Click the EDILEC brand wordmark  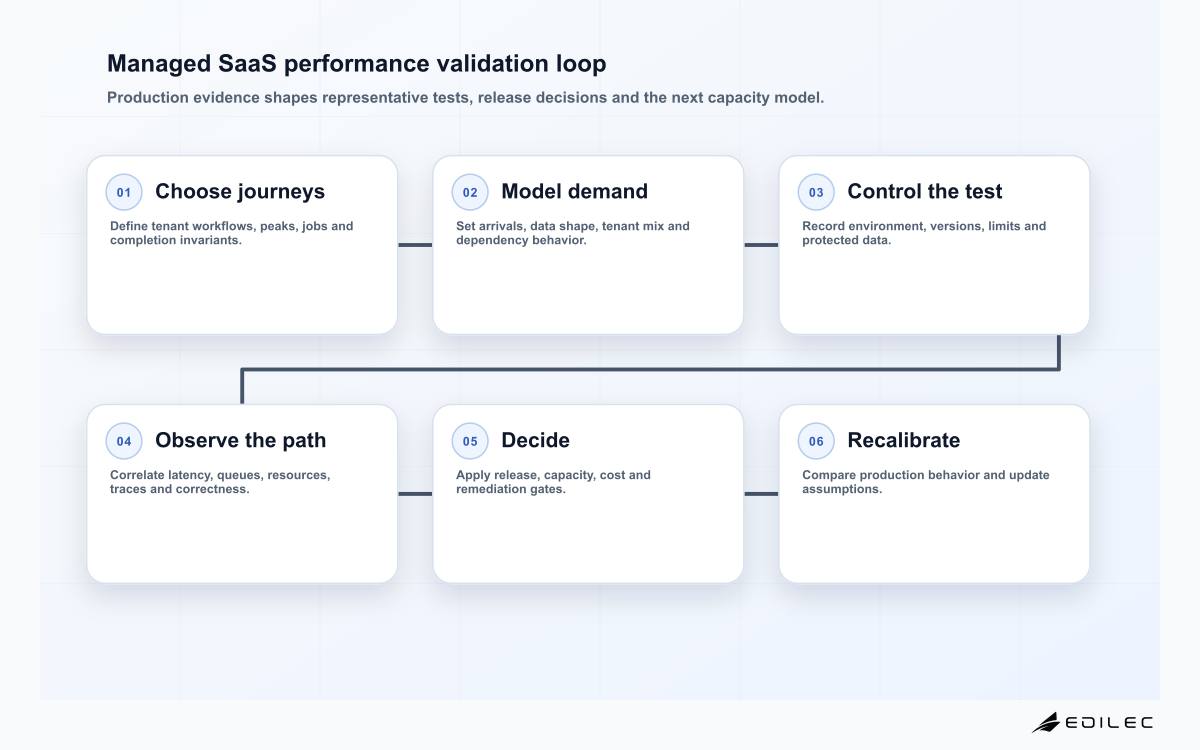point(1109,722)
